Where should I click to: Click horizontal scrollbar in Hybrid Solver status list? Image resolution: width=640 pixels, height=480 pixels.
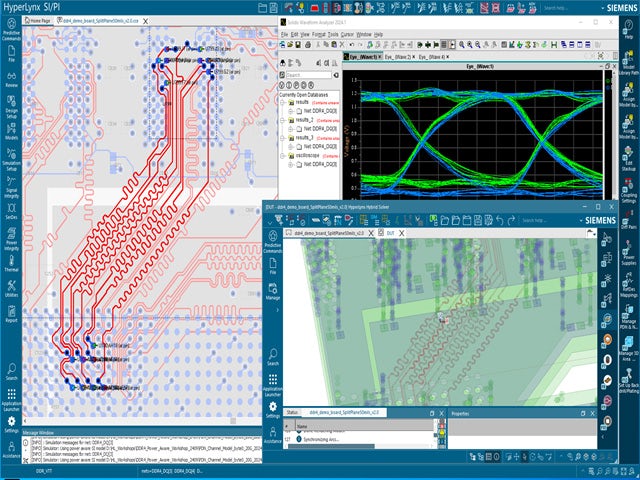(x=331, y=446)
